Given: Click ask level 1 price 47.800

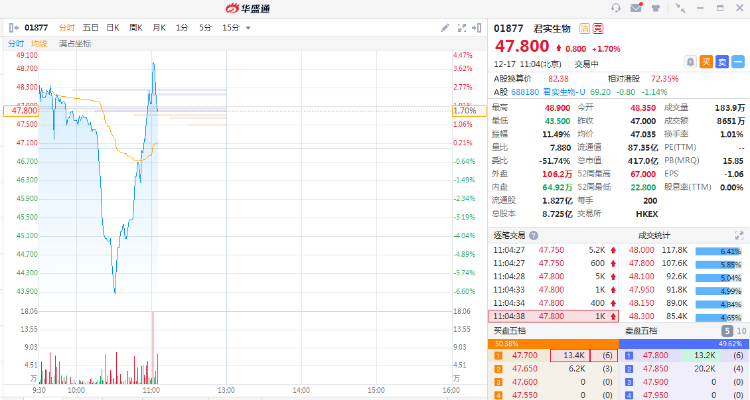Looking at the screenshot, I should click(655, 356).
